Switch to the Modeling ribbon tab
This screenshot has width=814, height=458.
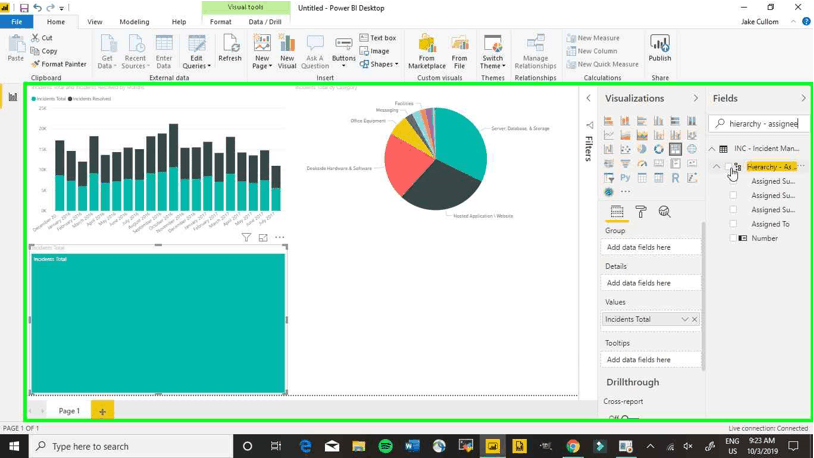click(134, 22)
